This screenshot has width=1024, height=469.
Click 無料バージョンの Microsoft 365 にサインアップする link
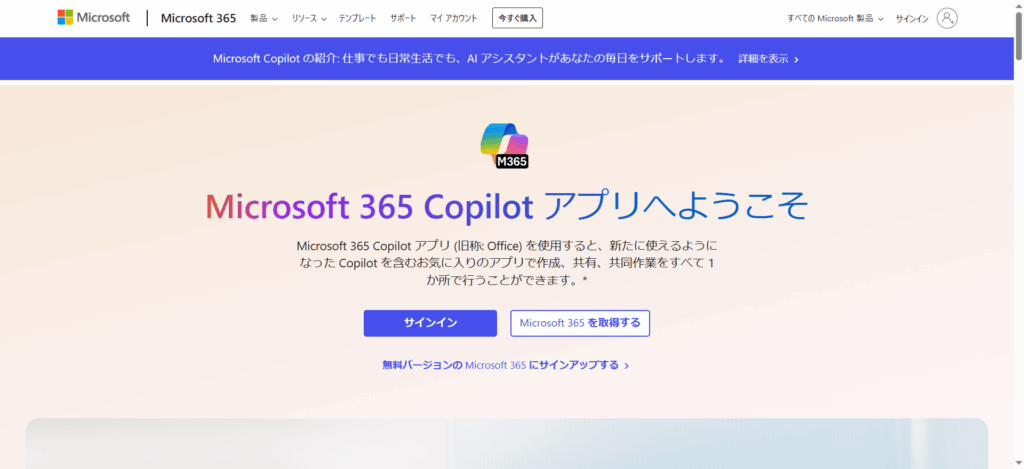506,365
